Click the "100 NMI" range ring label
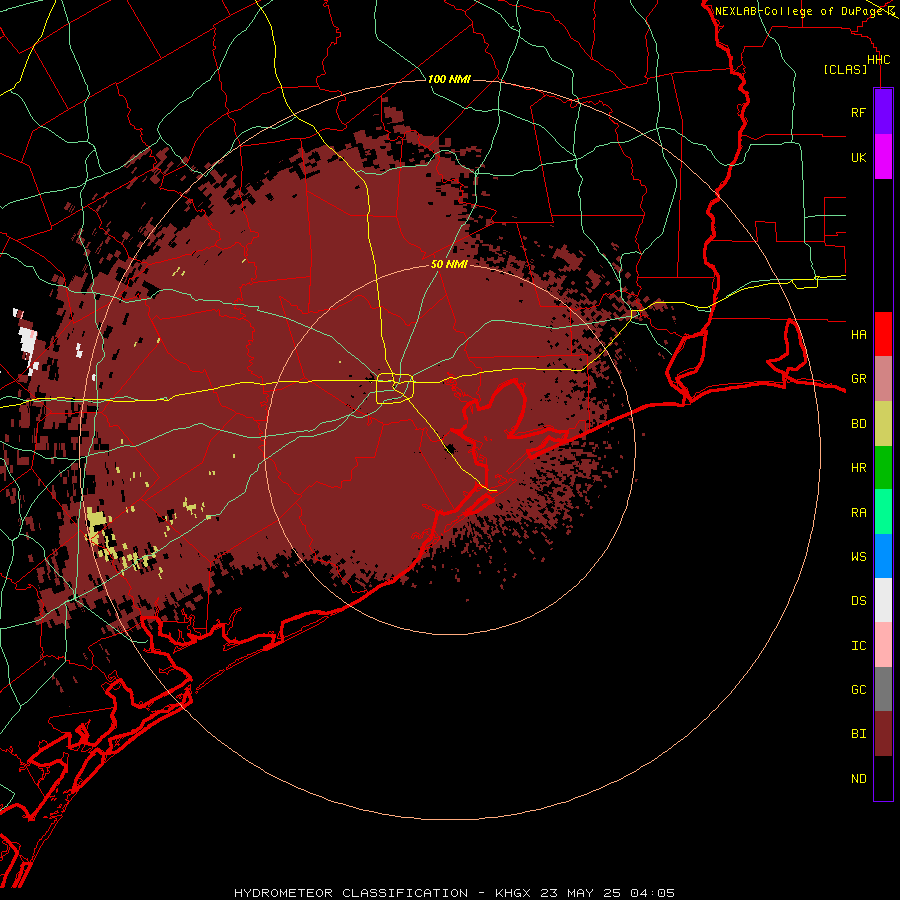Image resolution: width=900 pixels, height=900 pixels. coord(449,79)
